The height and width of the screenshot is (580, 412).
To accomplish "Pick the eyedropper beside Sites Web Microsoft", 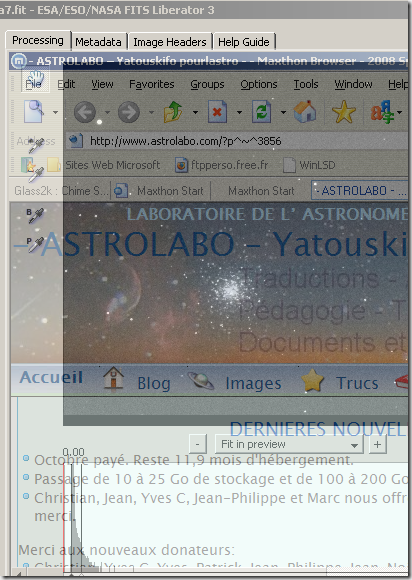I will point(36,175).
